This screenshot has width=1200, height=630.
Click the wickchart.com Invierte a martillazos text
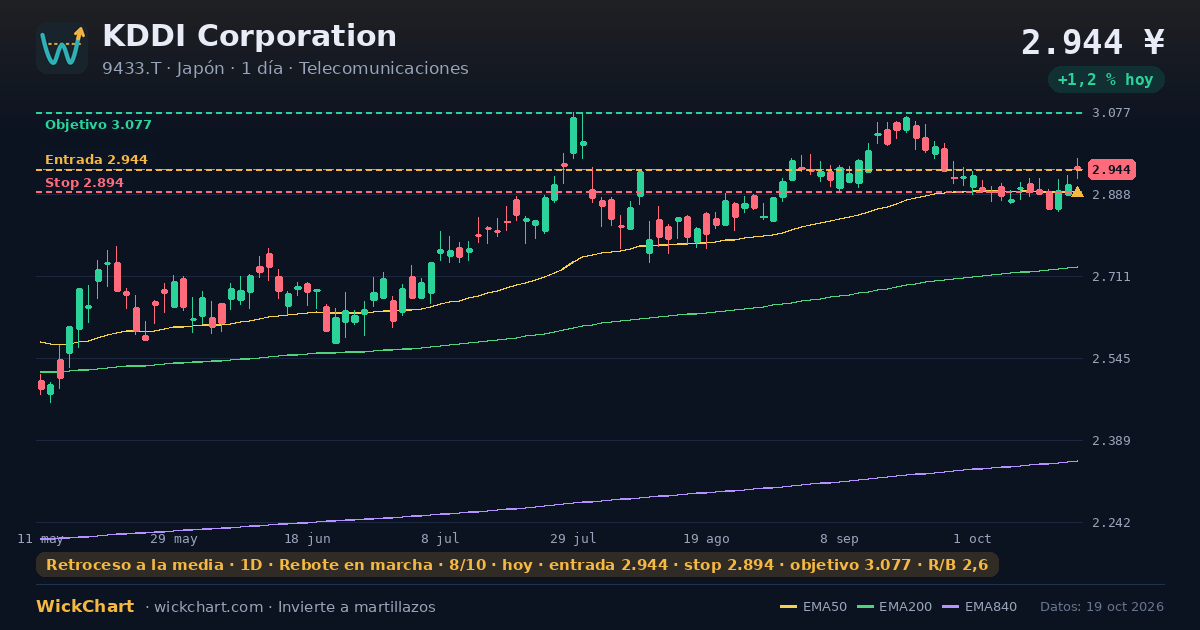290,607
